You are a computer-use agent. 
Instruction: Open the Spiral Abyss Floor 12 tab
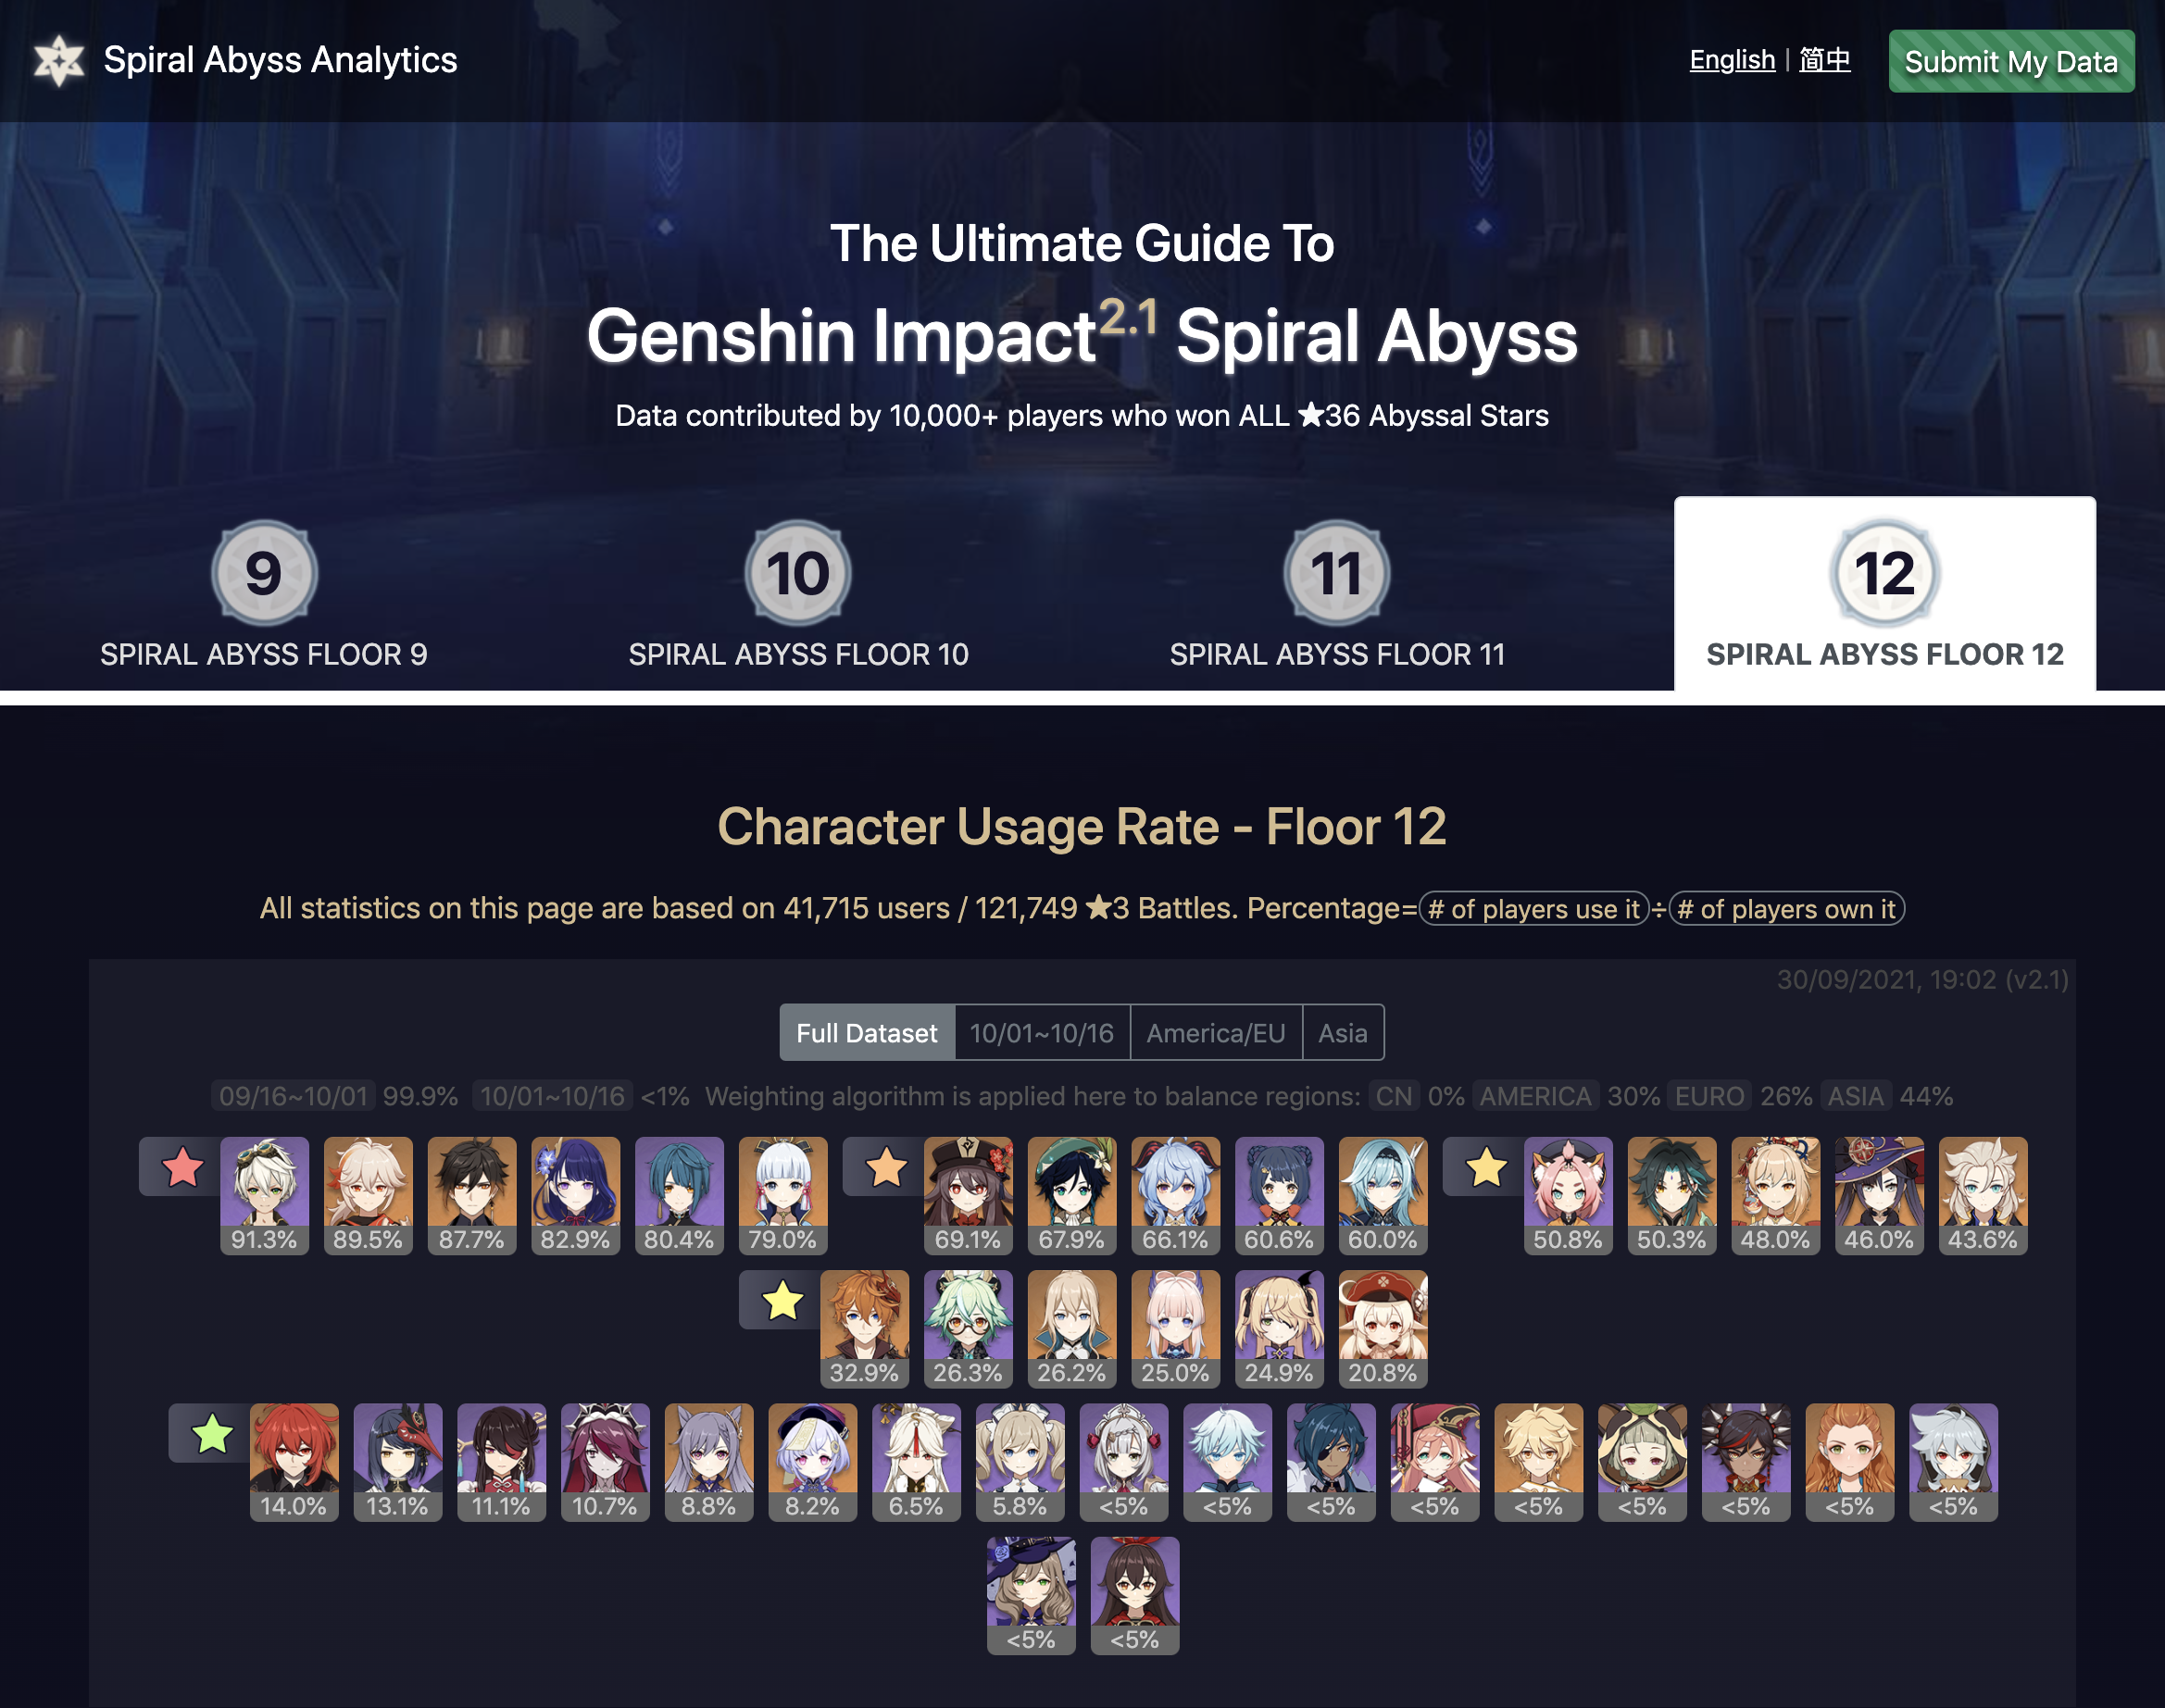pyautogui.click(x=1885, y=594)
